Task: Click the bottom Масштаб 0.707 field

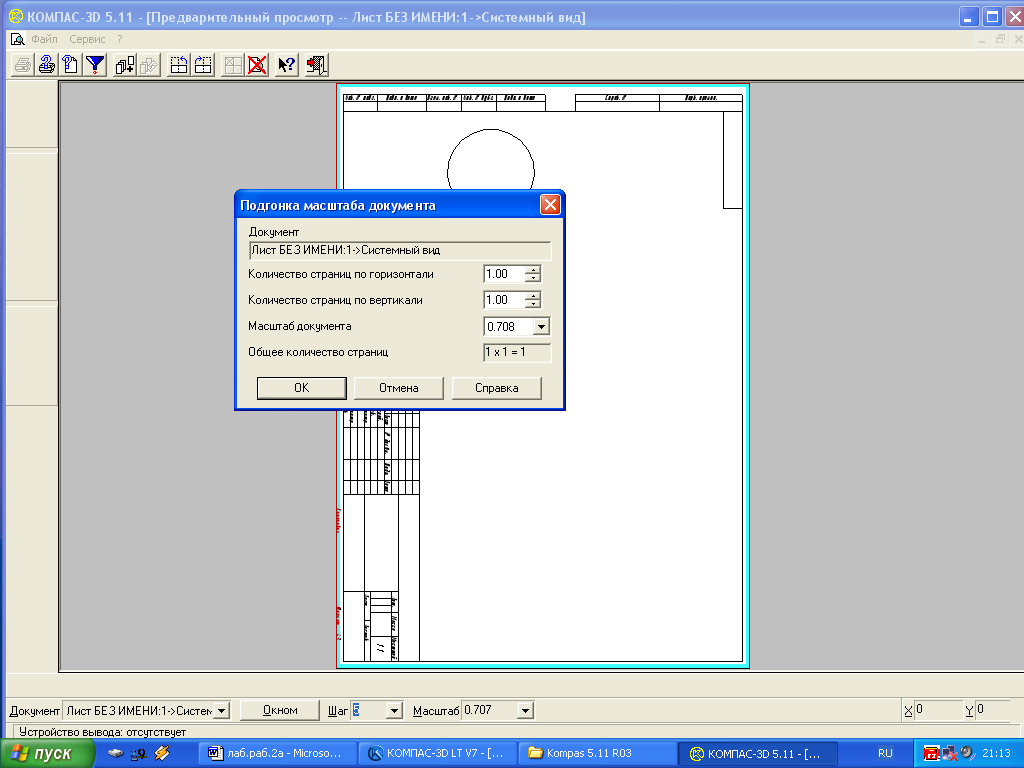Action: [490, 711]
